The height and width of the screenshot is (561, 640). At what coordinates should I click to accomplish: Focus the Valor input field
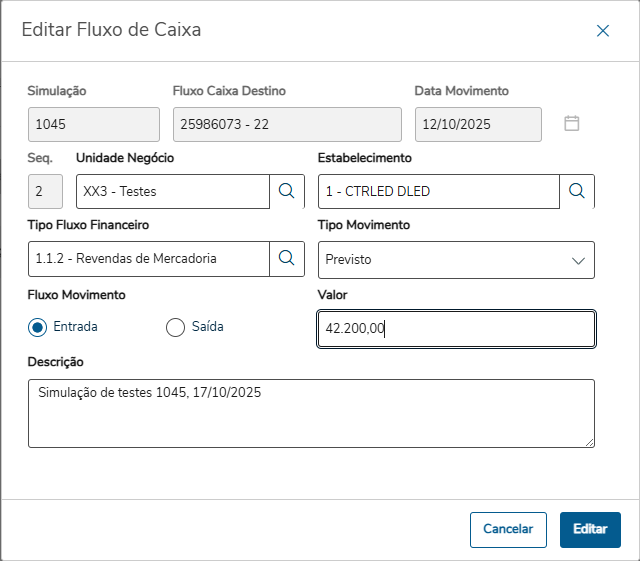point(456,328)
